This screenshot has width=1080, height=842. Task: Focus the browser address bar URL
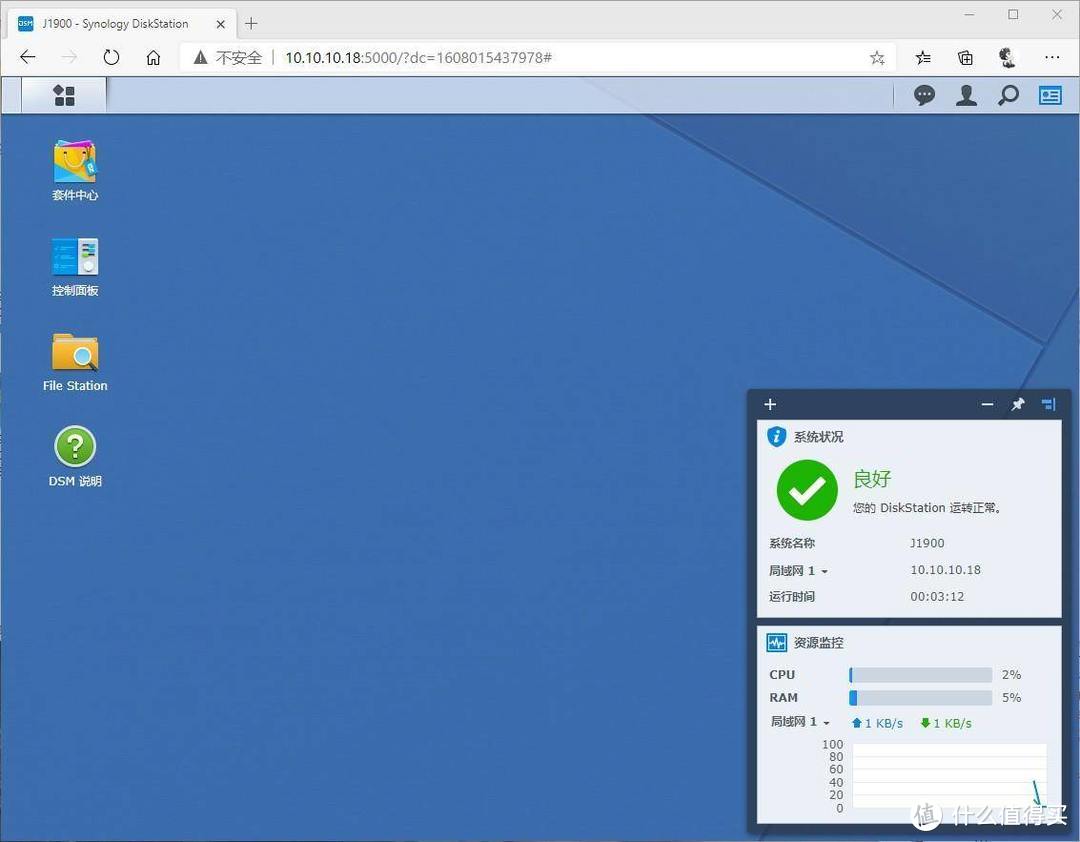tap(418, 58)
